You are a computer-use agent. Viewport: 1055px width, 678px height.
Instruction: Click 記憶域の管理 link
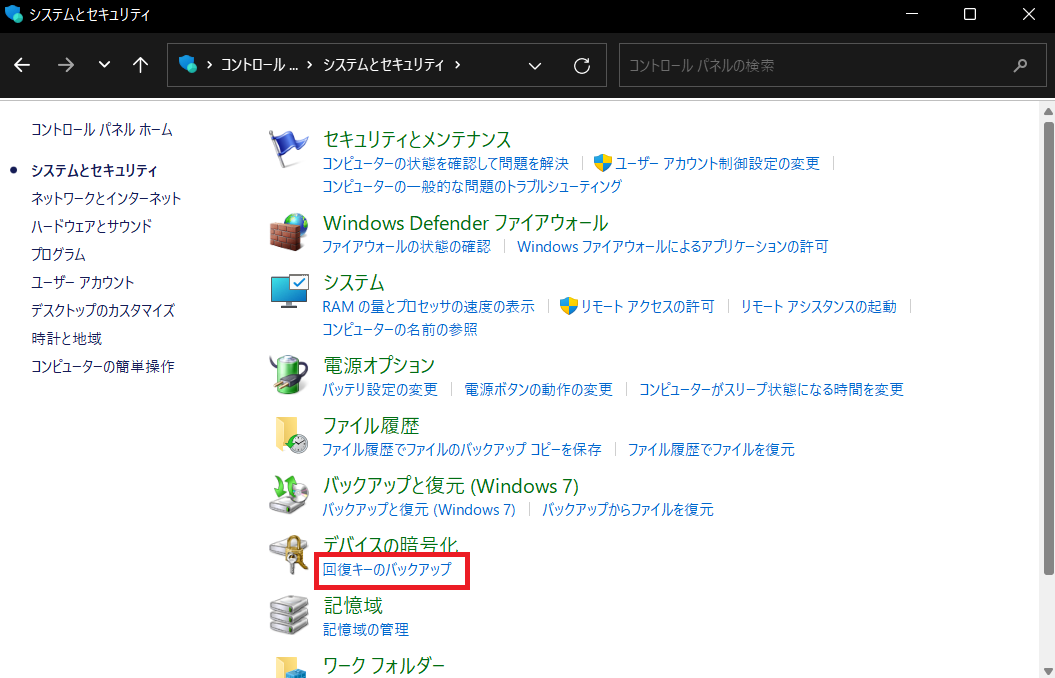tap(365, 630)
